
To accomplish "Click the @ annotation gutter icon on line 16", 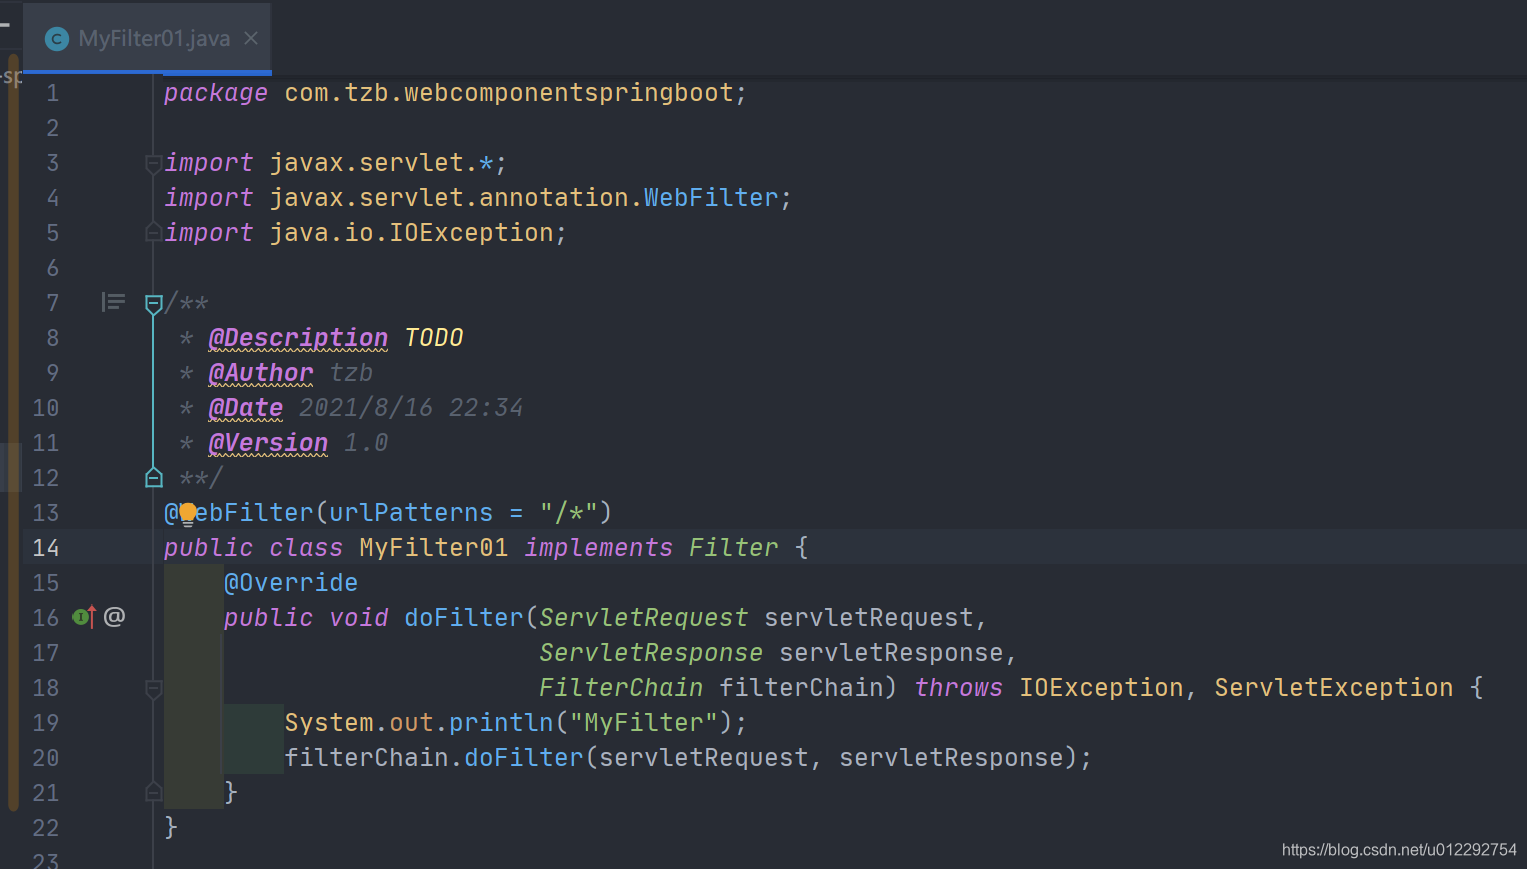I will (x=115, y=616).
